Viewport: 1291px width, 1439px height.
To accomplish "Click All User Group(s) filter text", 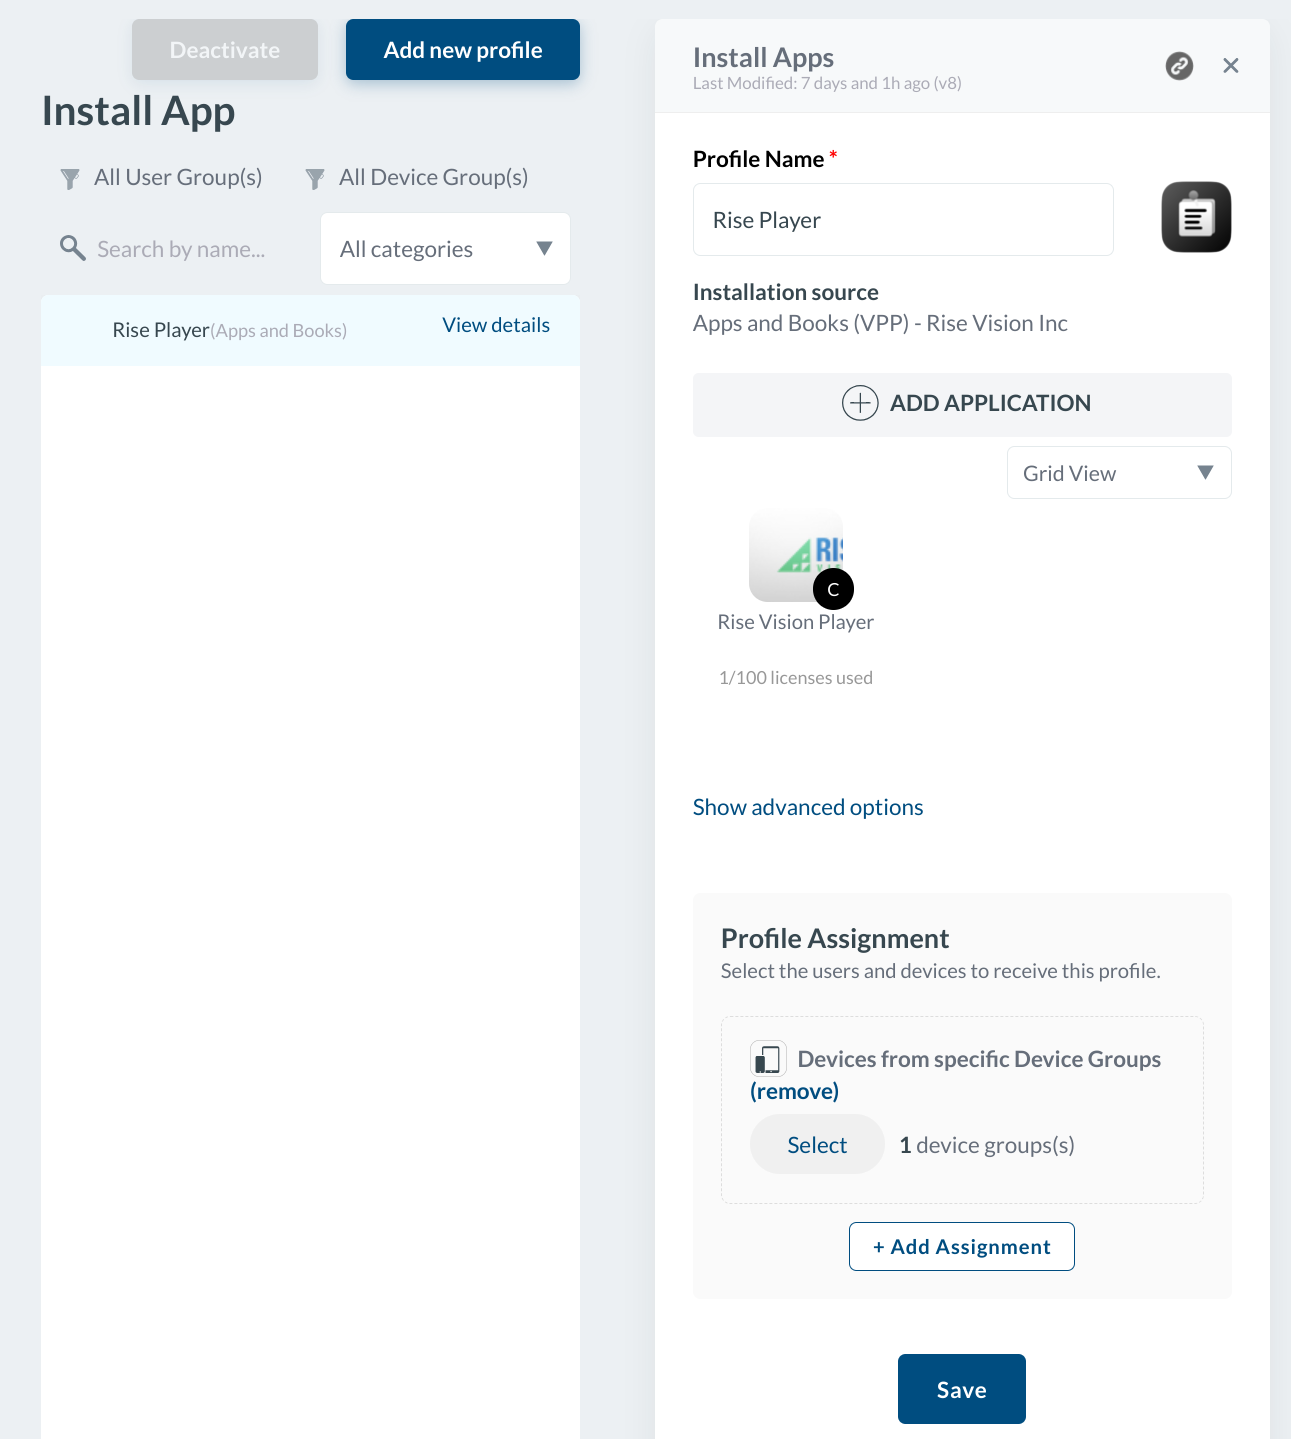I will 178,178.
